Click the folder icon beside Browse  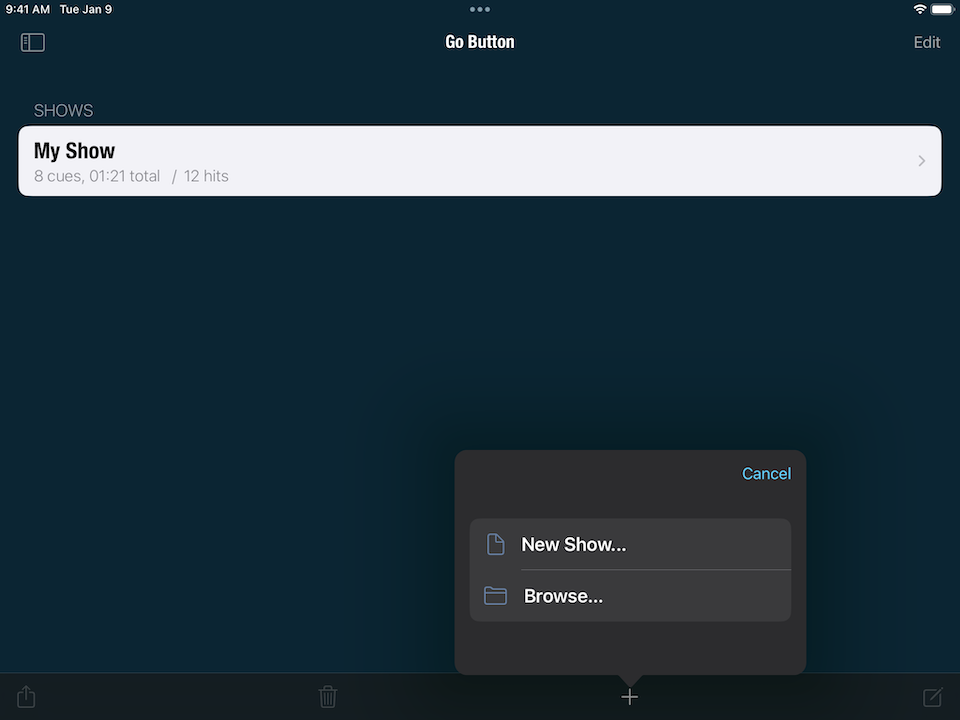click(495, 596)
